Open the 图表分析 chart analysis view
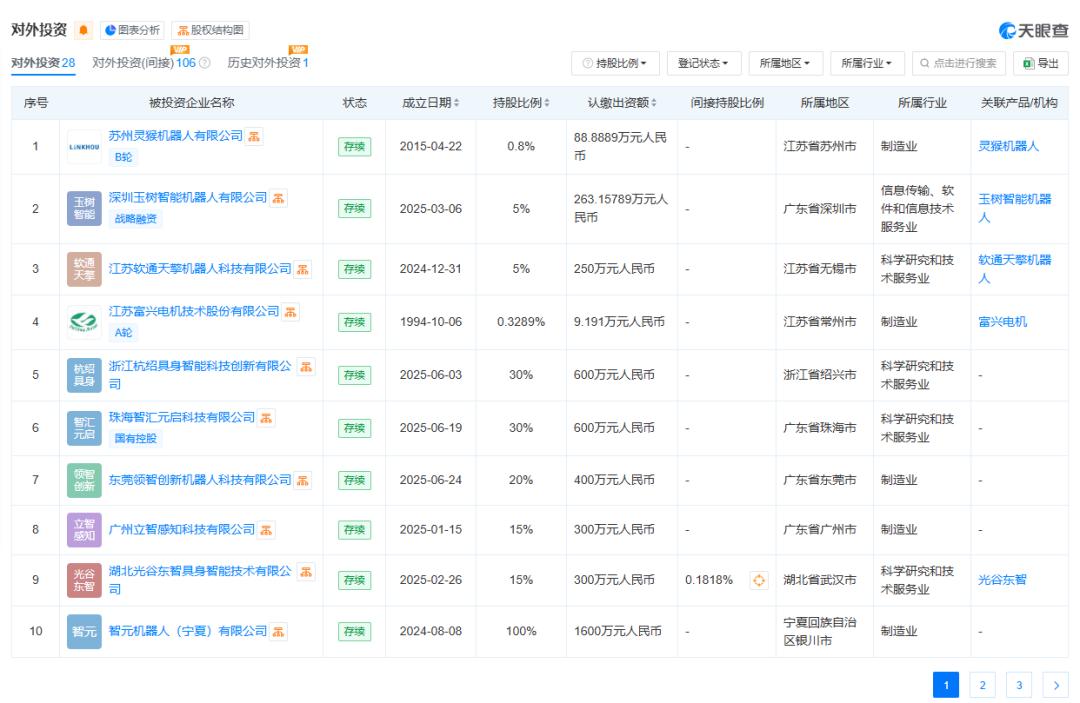 click(133, 31)
